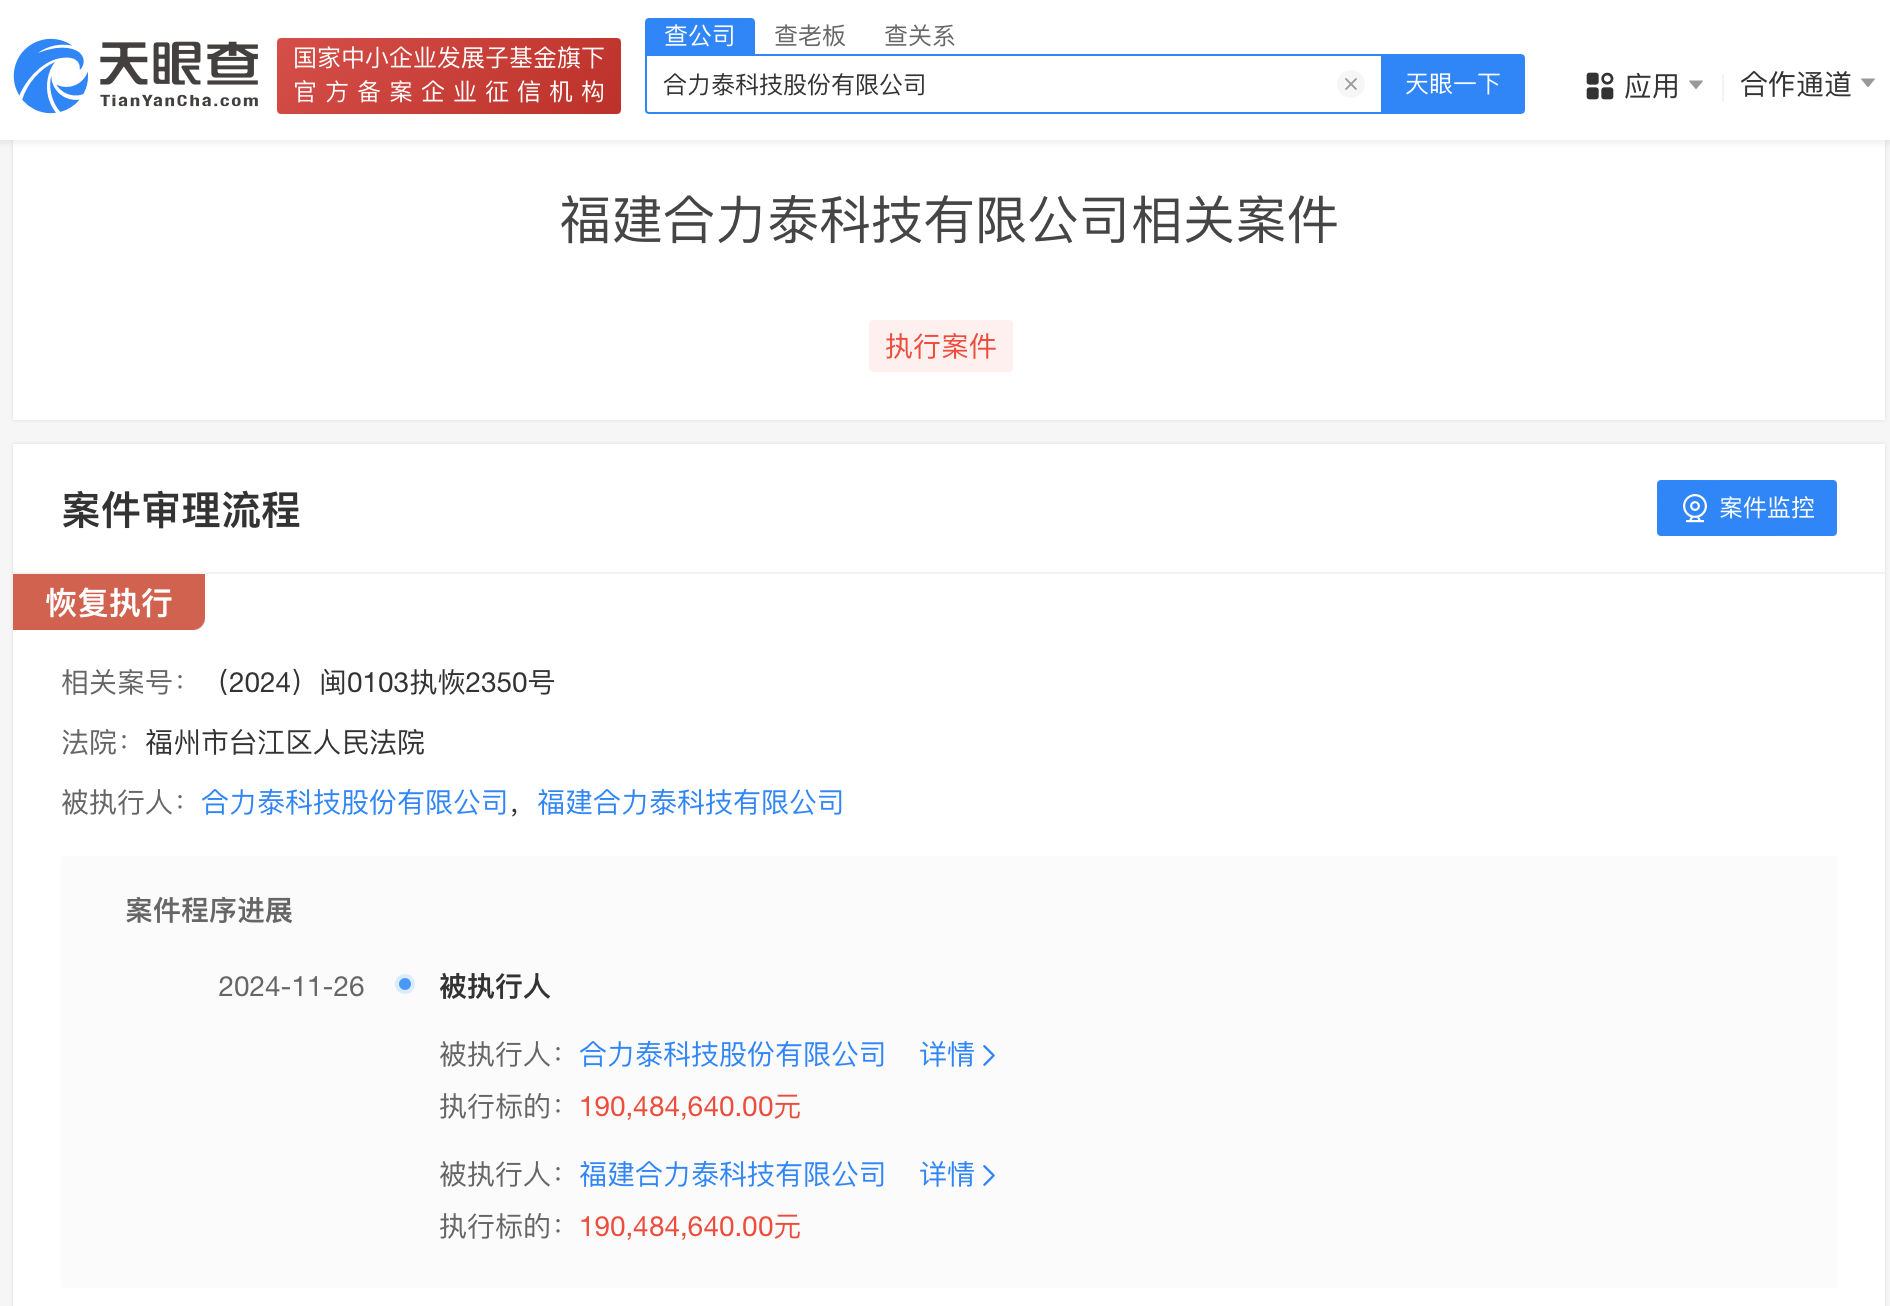Click the camera icon in 案件监控 button
1890x1306 pixels.
coord(1694,508)
